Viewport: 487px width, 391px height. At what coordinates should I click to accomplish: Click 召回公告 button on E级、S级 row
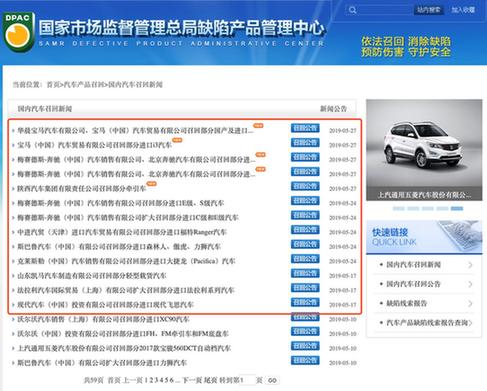point(305,201)
